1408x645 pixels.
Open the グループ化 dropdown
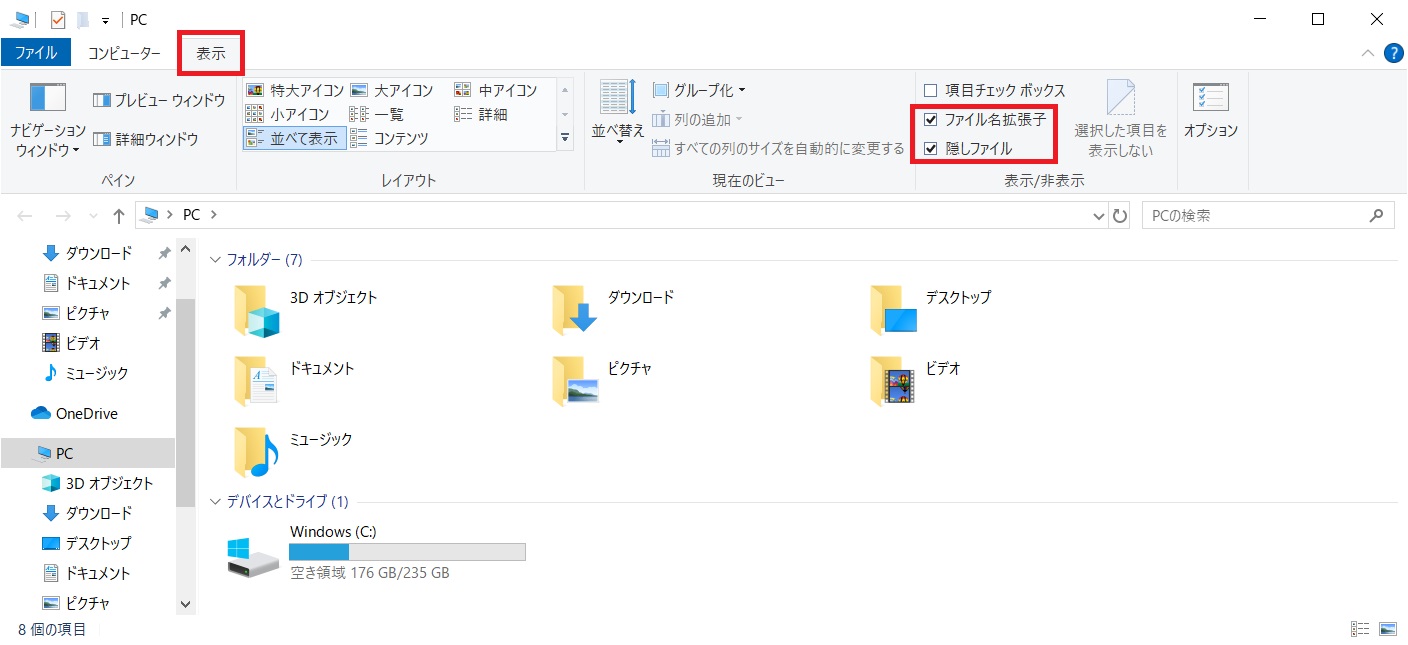pos(699,90)
